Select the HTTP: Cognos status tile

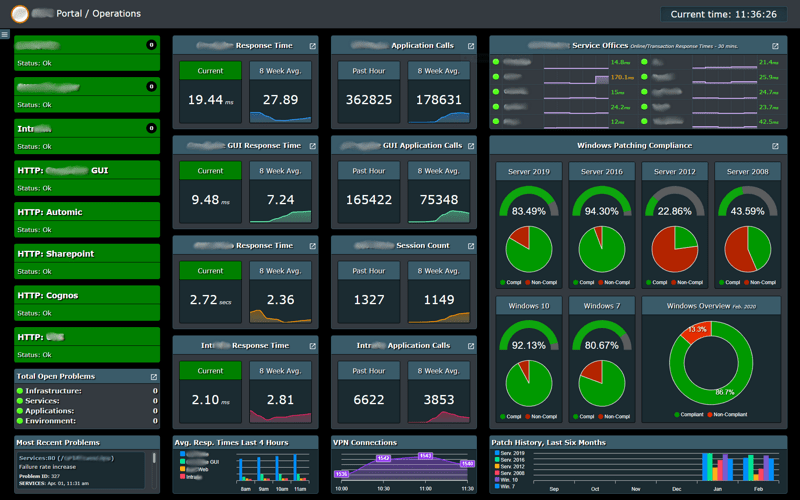86,303
